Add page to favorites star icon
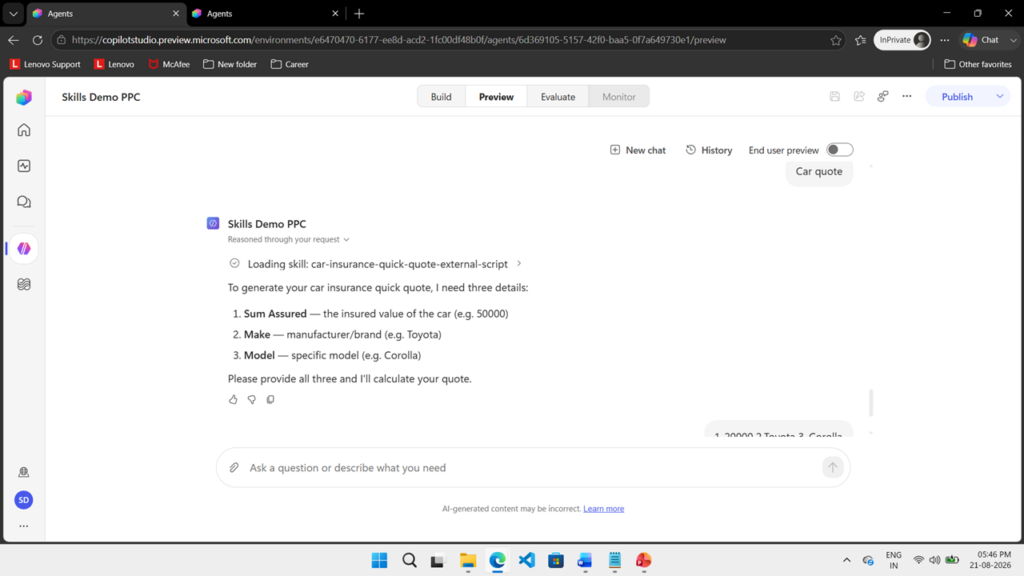The width and height of the screenshot is (1024, 576). click(x=836, y=40)
